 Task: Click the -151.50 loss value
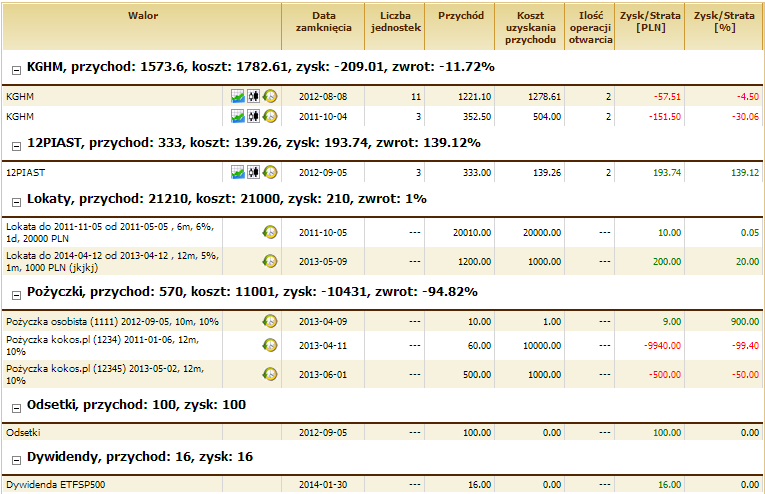tap(664, 117)
